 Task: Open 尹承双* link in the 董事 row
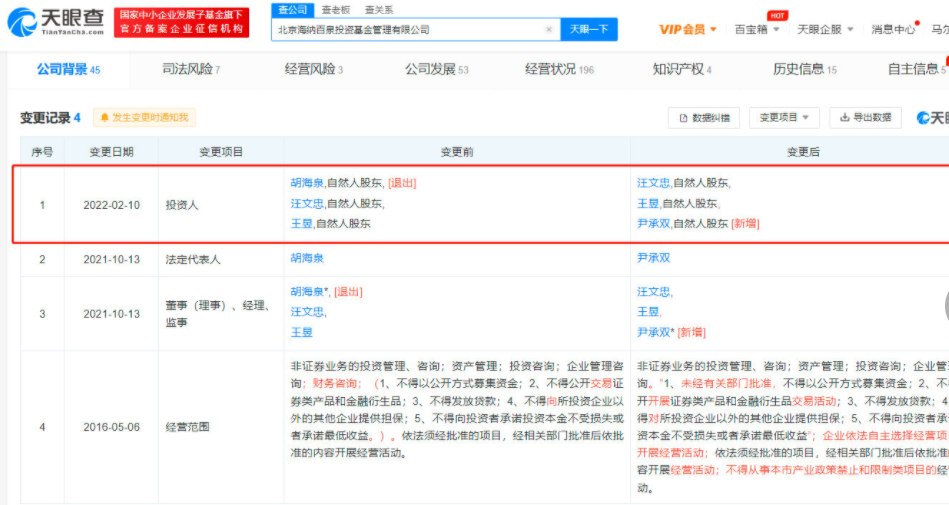coord(655,332)
